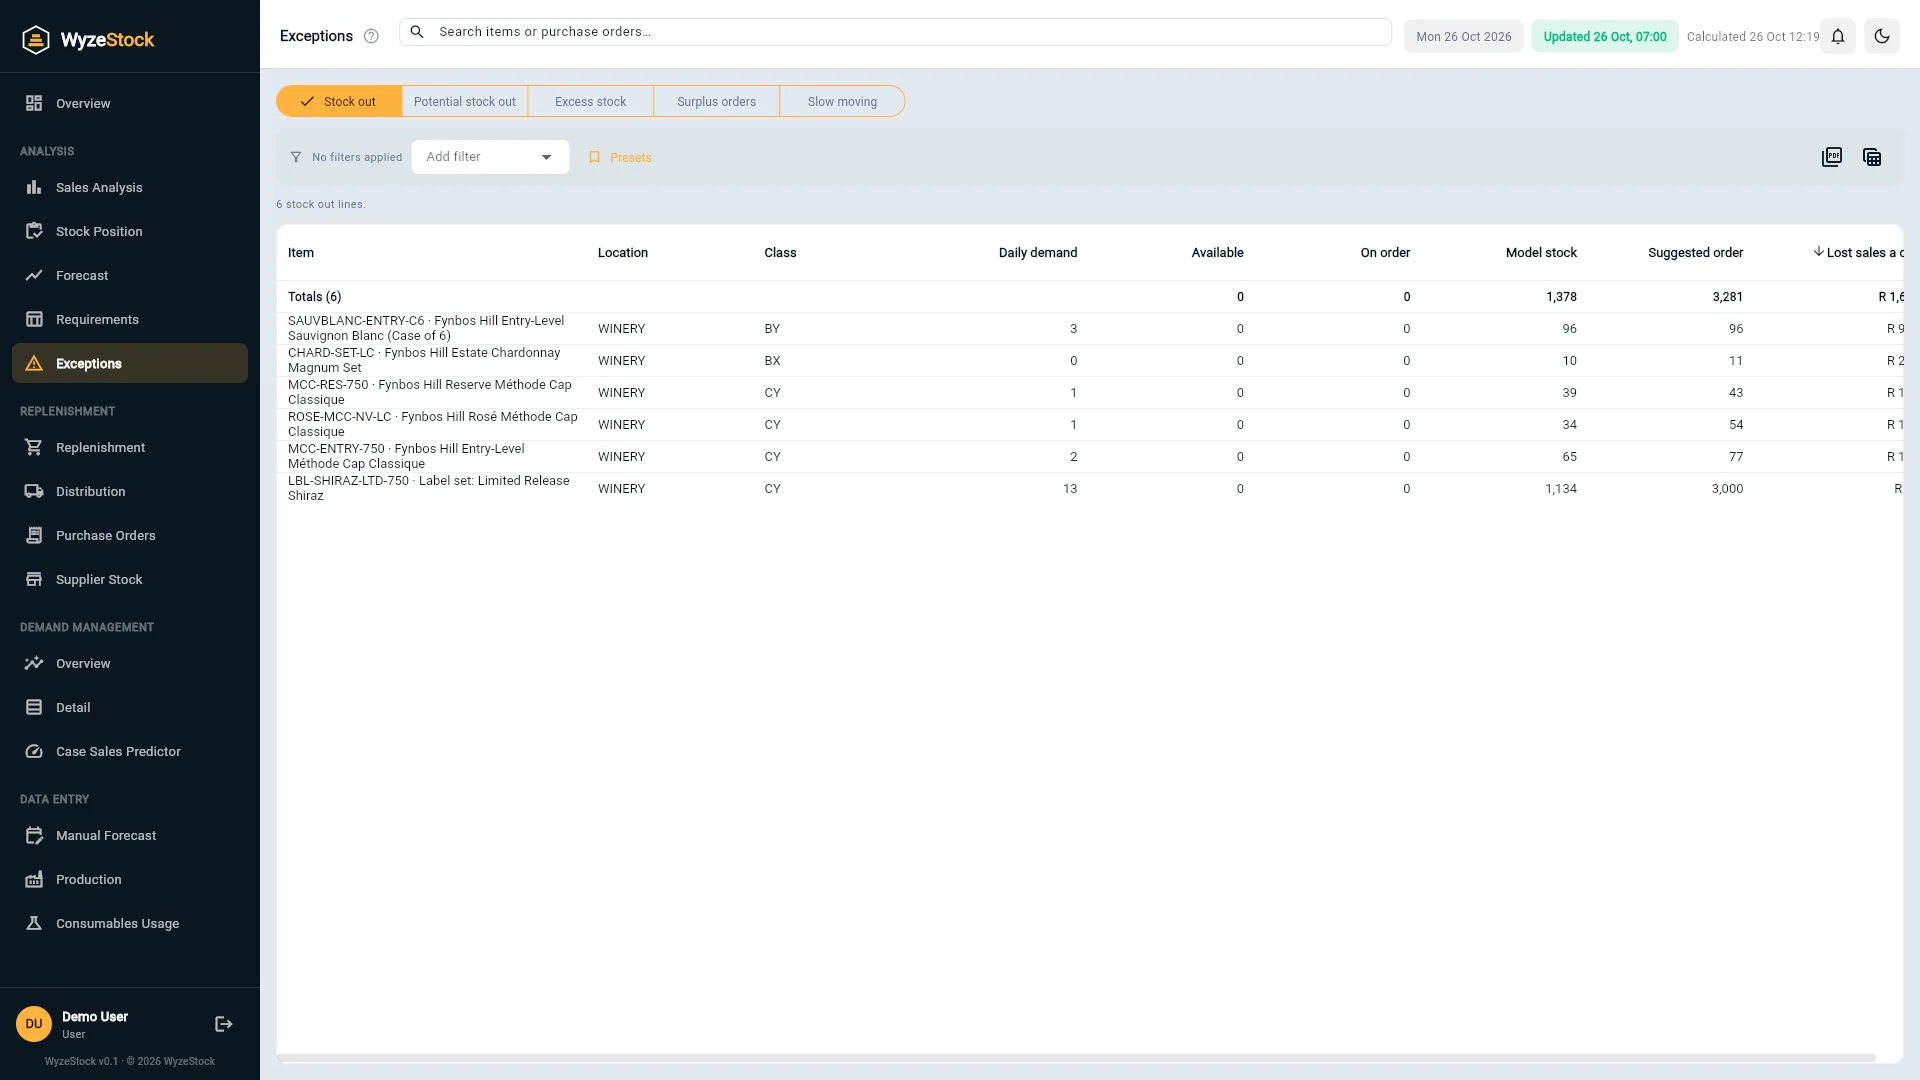Sort by Lost sales column arrow
This screenshot has width=1920, height=1080.
click(x=1818, y=252)
